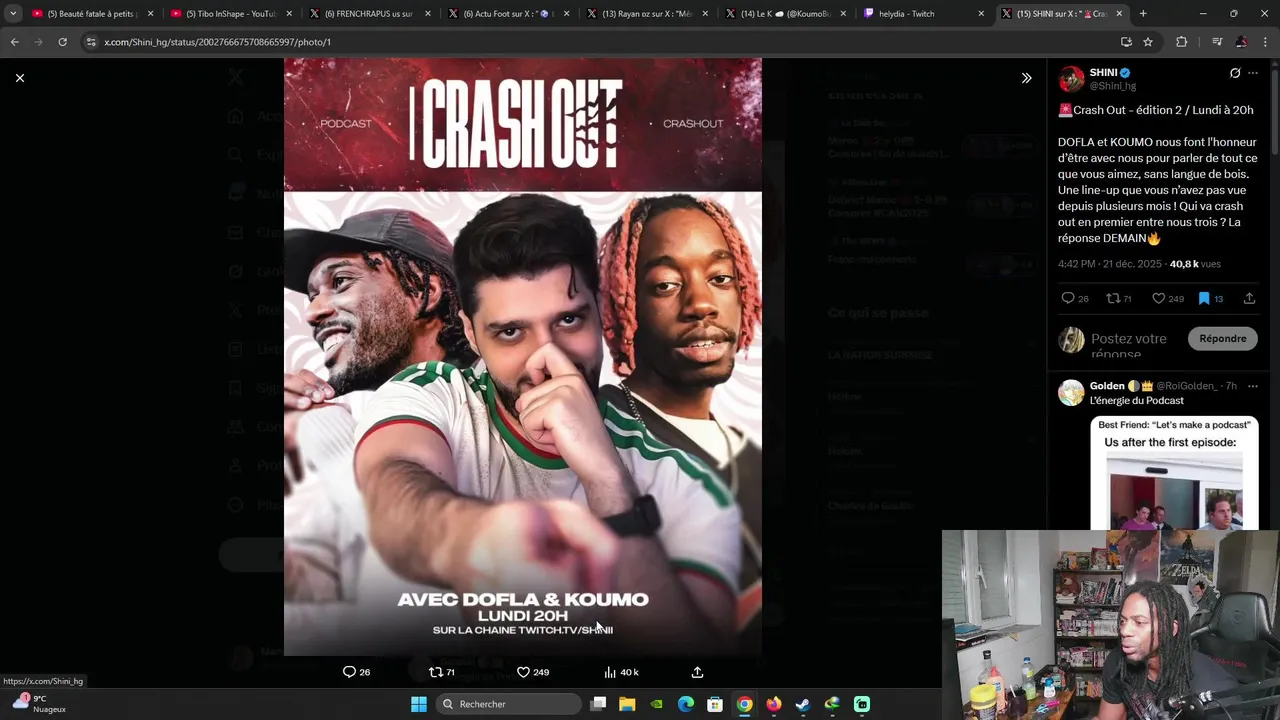Open the Chrome profile avatar
Image resolution: width=1280 pixels, height=720 pixels.
(x=1241, y=42)
